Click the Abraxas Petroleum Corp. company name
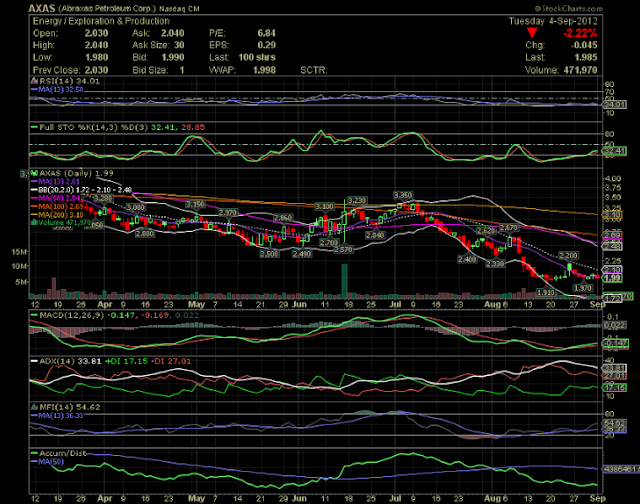The width and height of the screenshot is (640, 504). pyautogui.click(x=107, y=9)
